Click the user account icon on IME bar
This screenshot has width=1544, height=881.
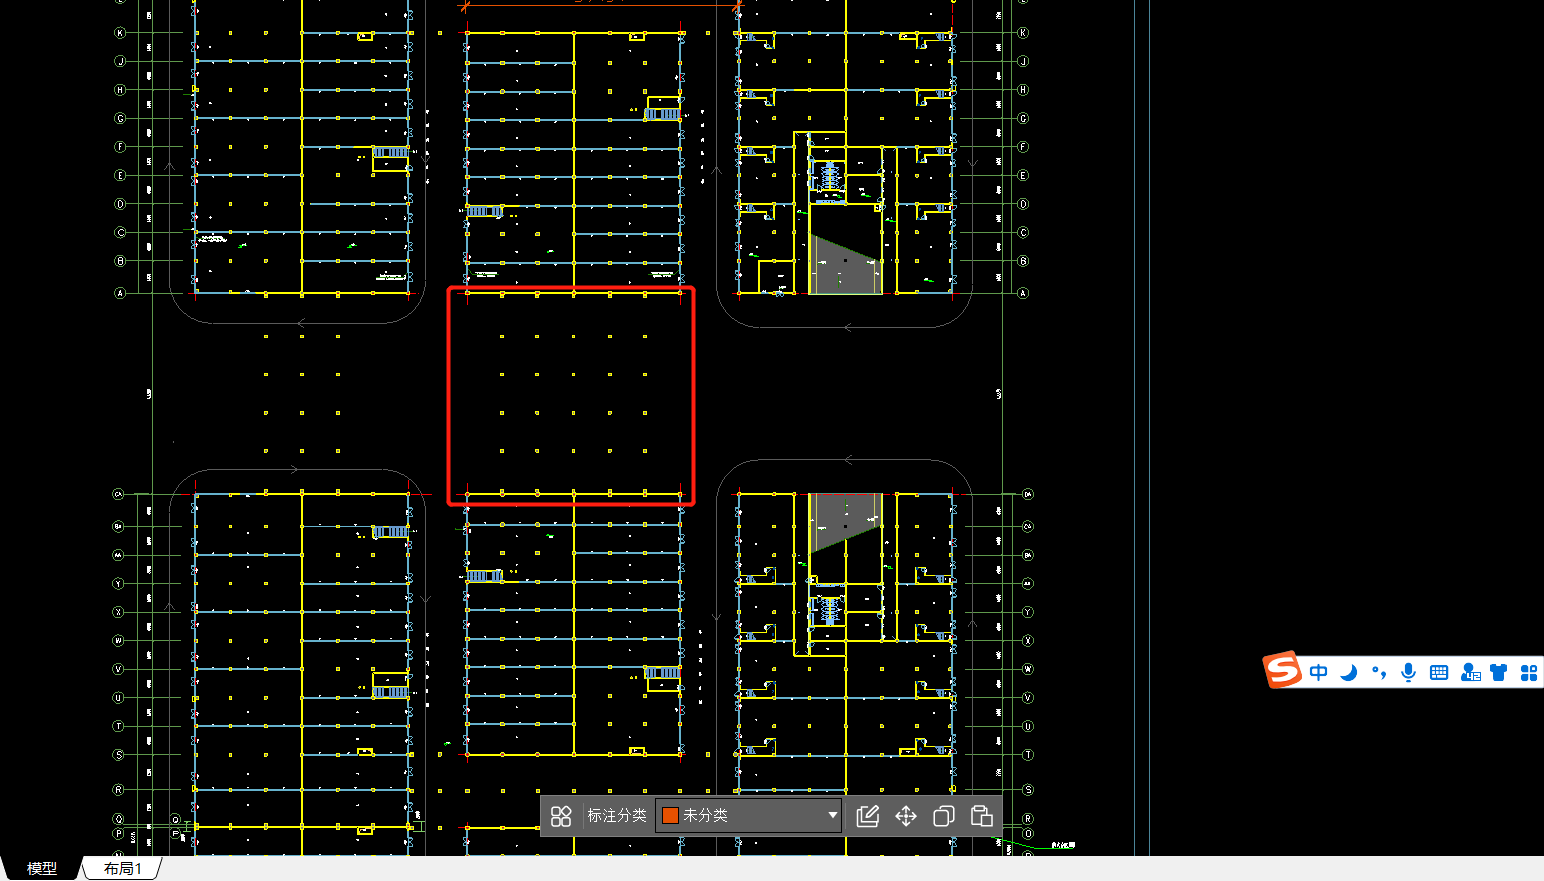1470,672
